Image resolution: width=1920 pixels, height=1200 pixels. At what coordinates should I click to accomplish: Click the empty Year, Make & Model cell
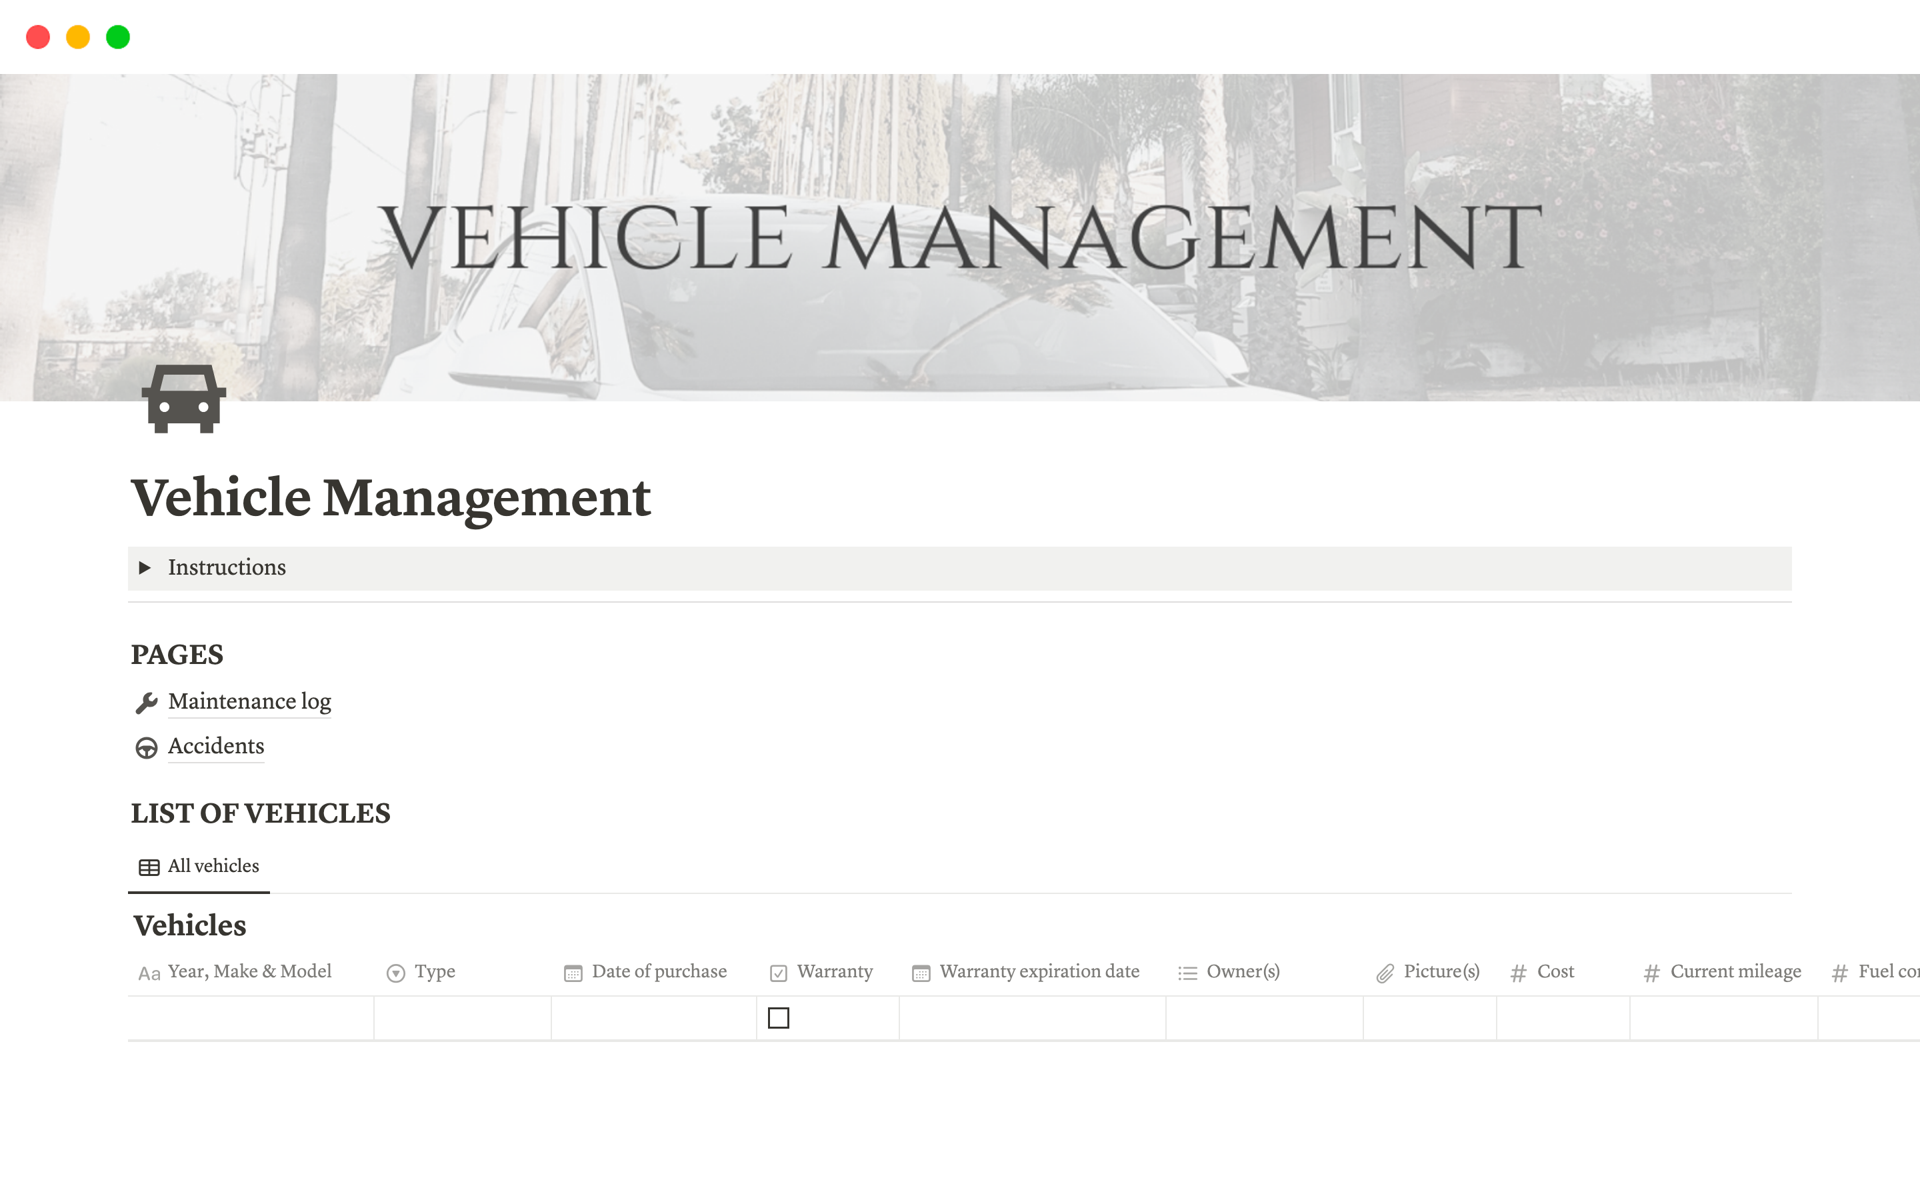click(250, 1017)
